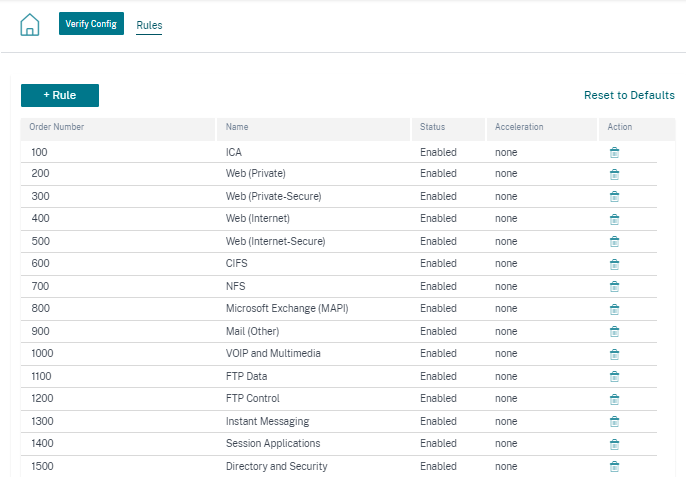The width and height of the screenshot is (686, 477).
Task: Open the Web (Internet) rule name
Action: pos(258,218)
